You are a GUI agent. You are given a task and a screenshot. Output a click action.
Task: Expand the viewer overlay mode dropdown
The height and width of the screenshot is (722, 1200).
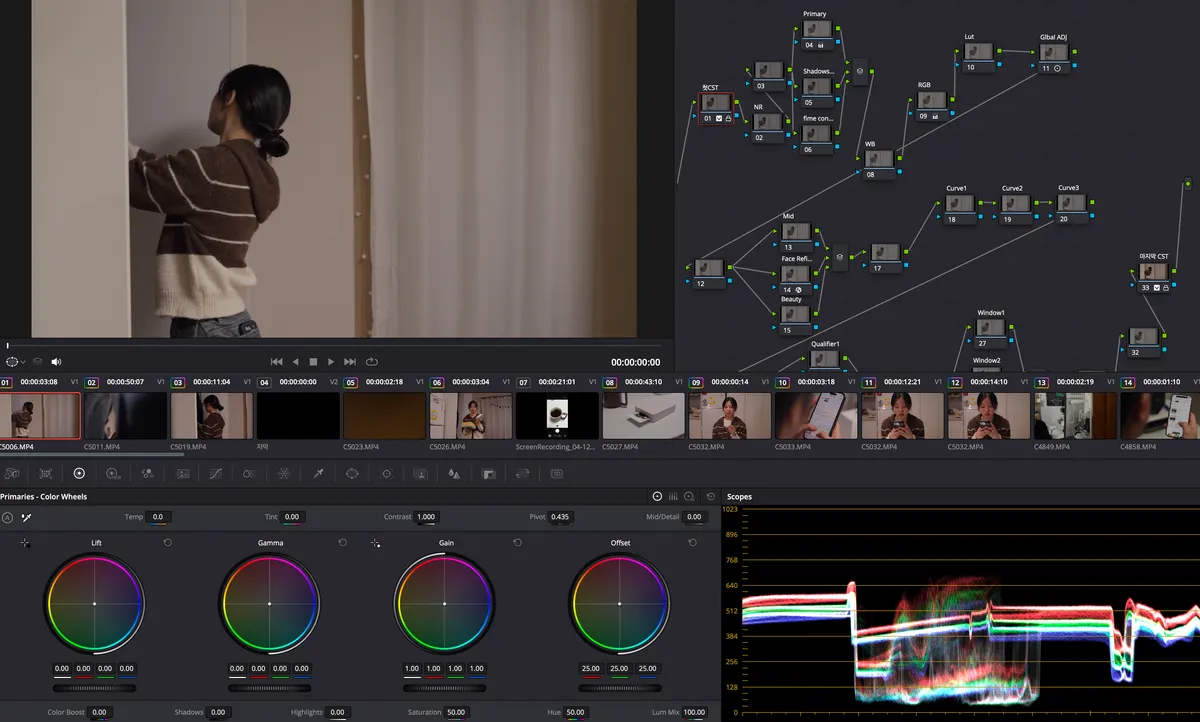tap(15, 362)
